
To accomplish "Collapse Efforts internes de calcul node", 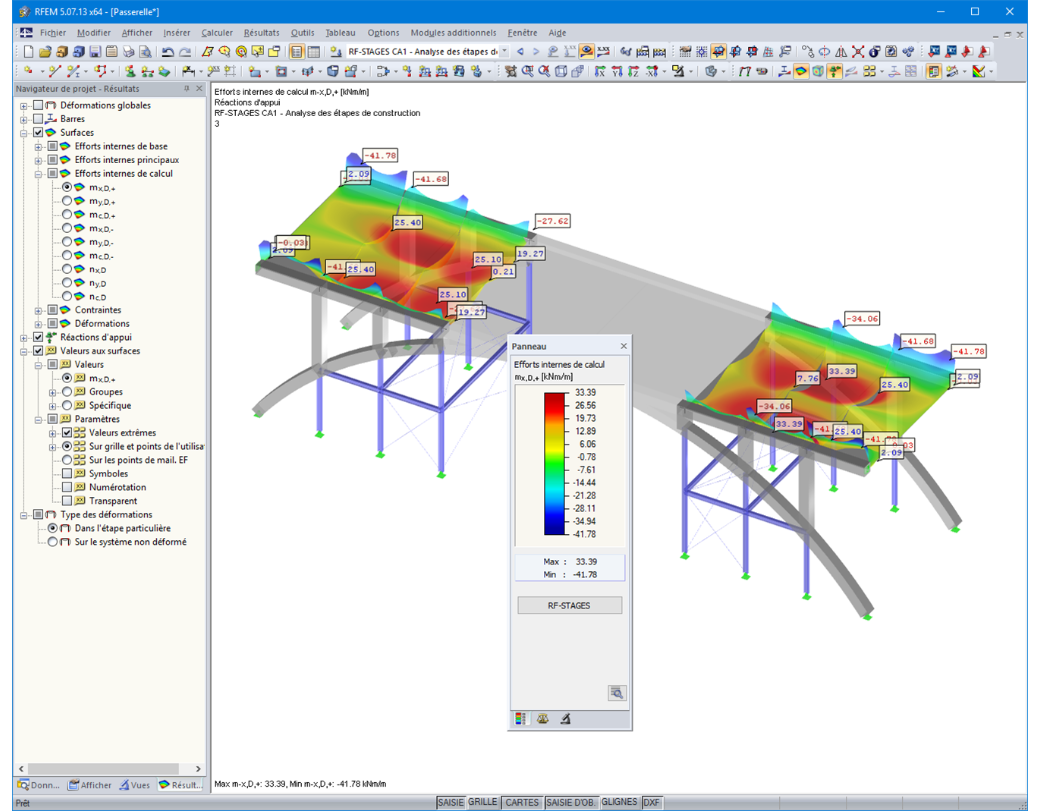I will pyautogui.click(x=38, y=174).
